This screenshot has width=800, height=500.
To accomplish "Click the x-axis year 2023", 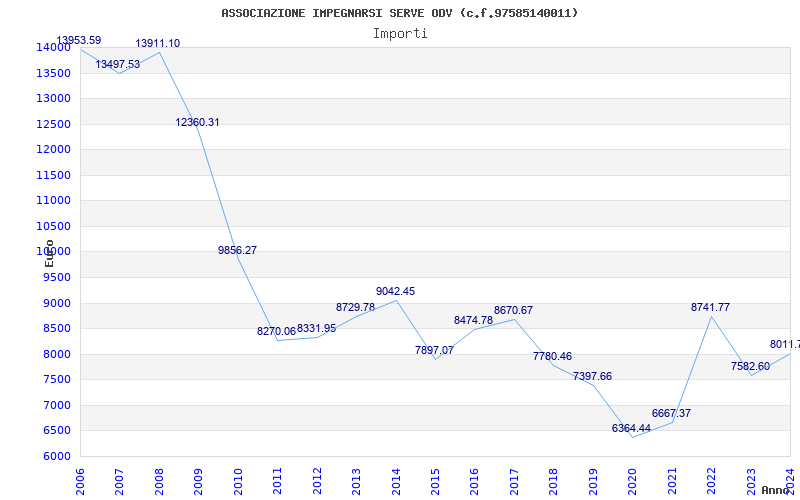I will coord(751,482).
